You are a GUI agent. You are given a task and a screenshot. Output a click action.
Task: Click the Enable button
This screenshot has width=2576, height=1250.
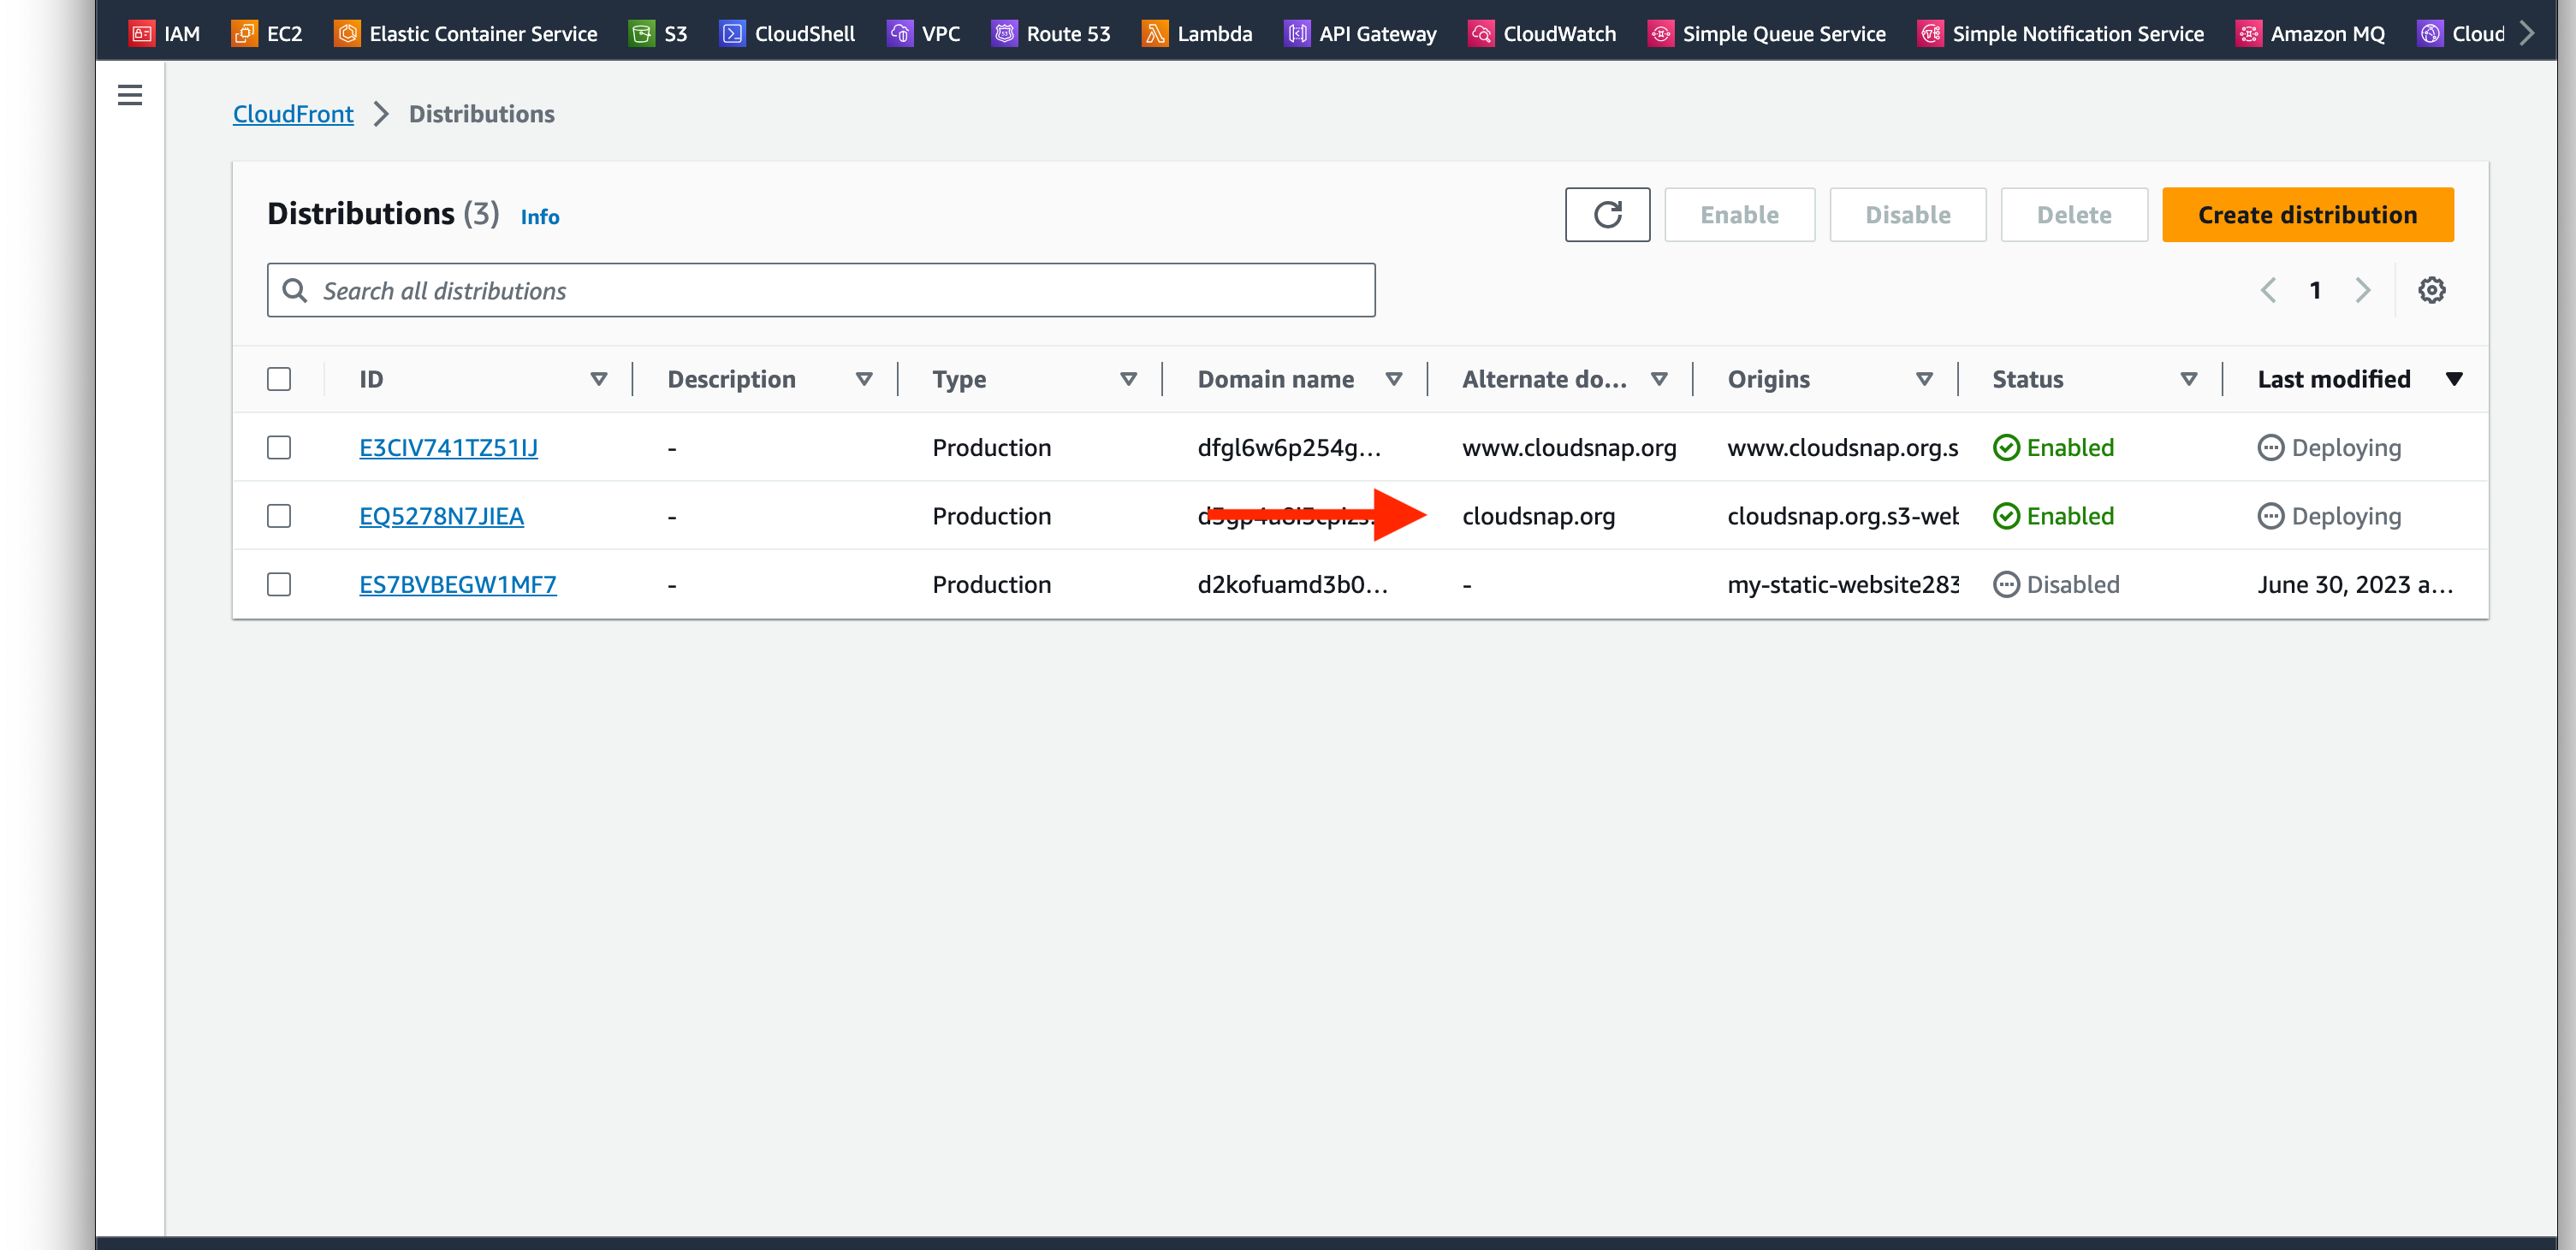[1739, 215]
